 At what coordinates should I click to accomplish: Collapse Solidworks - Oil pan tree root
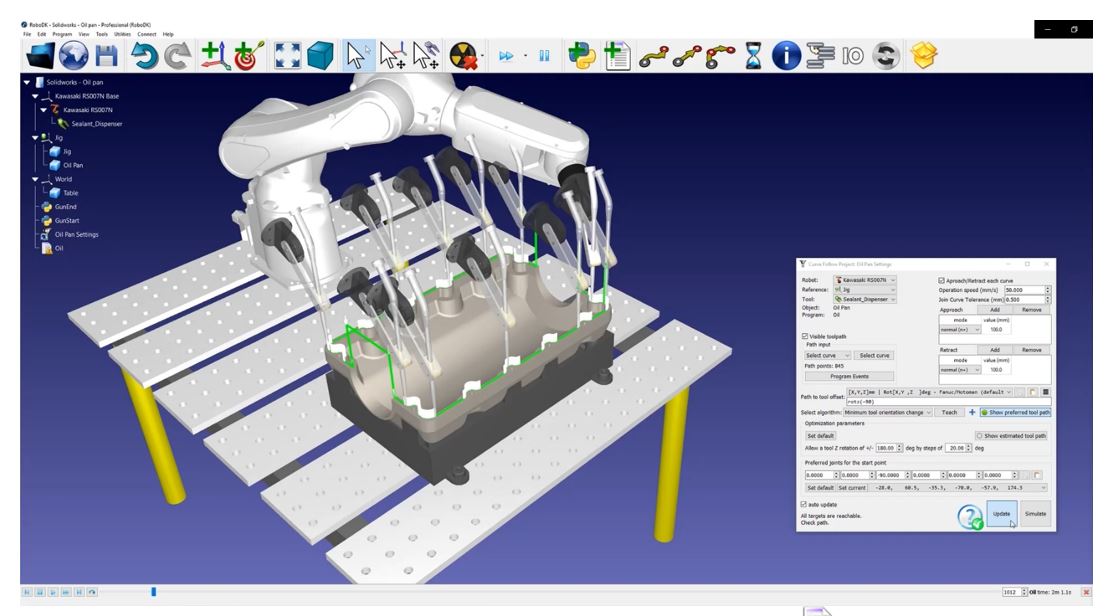click(x=27, y=82)
